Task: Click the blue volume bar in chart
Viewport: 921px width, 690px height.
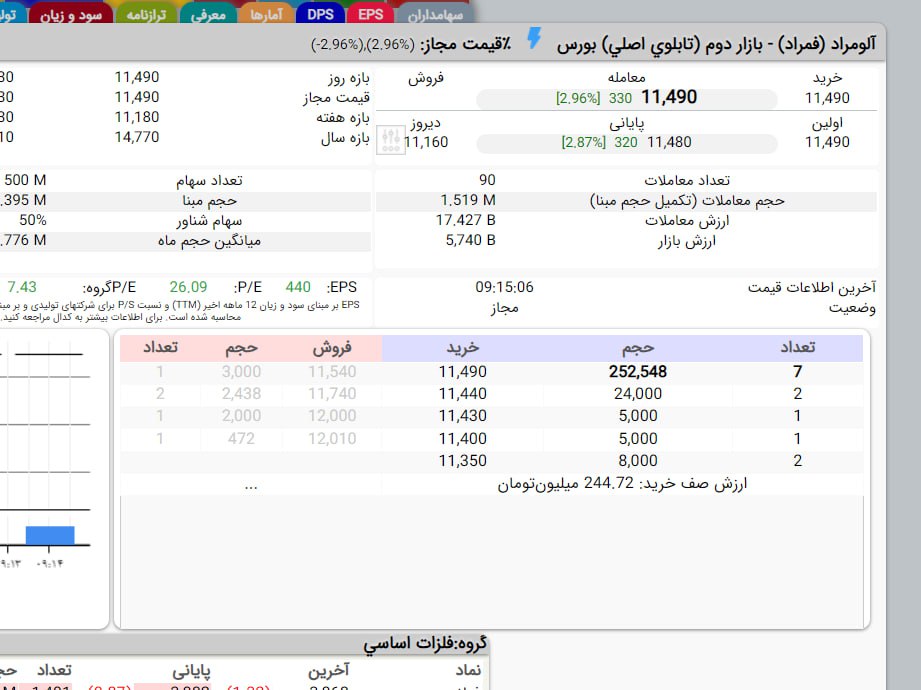Action: pyautogui.click(x=50, y=536)
